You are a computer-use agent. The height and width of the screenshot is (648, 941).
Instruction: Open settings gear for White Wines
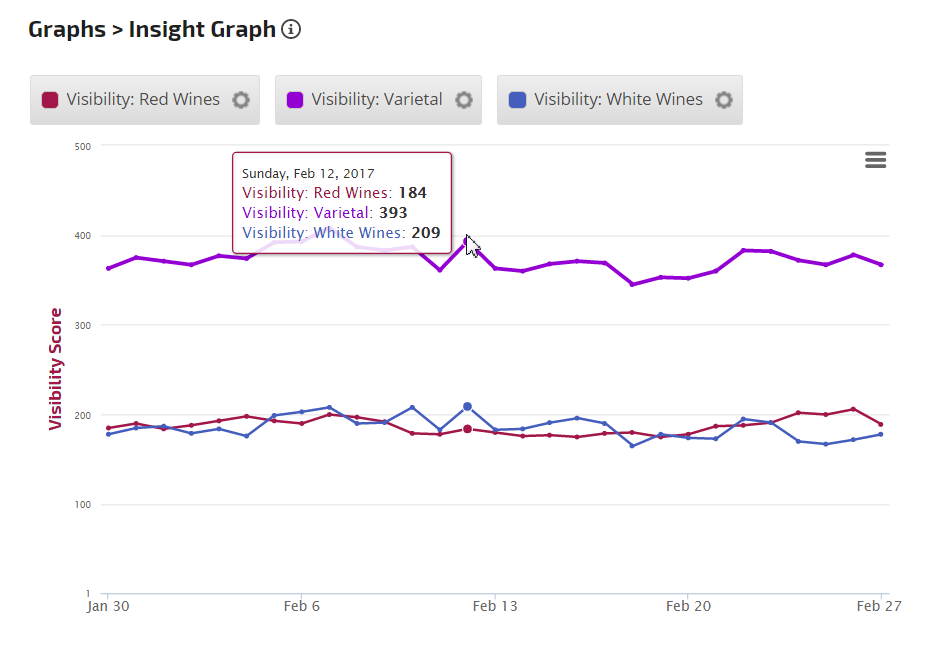724,100
